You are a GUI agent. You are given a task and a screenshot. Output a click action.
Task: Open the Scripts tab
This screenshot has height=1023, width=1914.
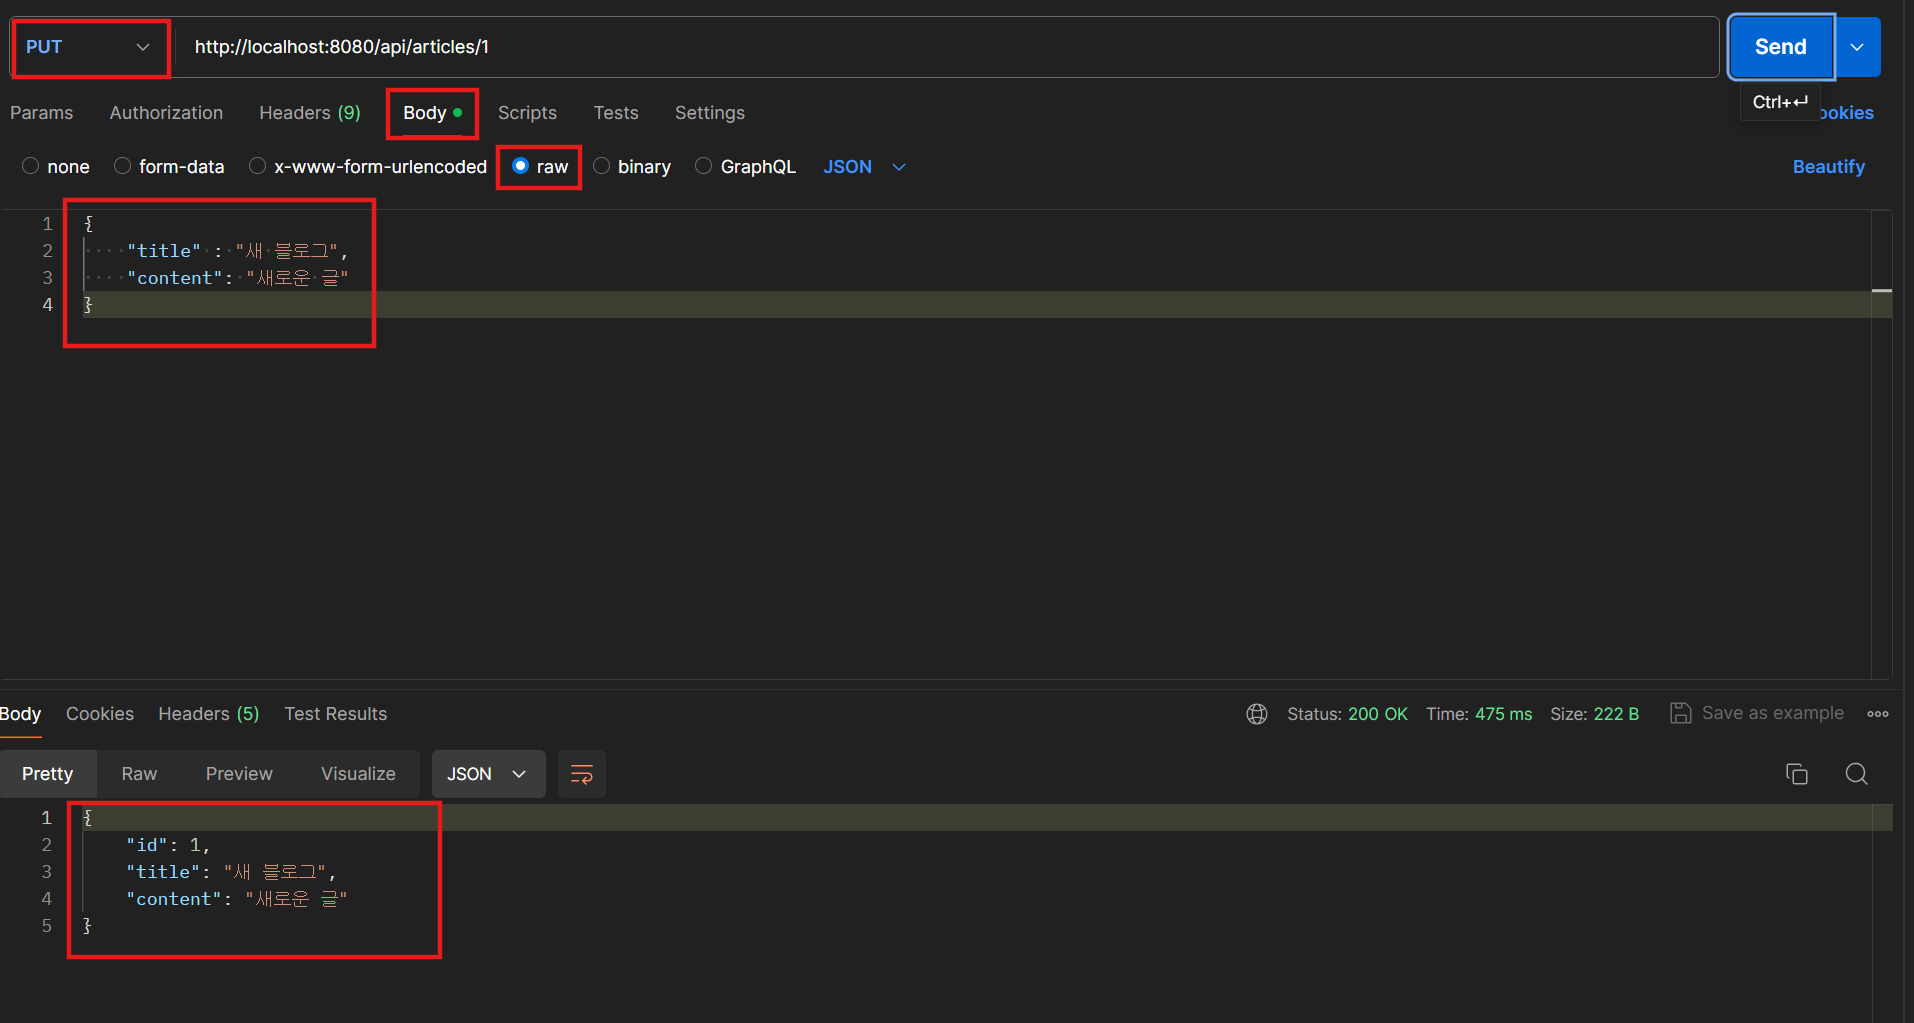[x=527, y=113]
